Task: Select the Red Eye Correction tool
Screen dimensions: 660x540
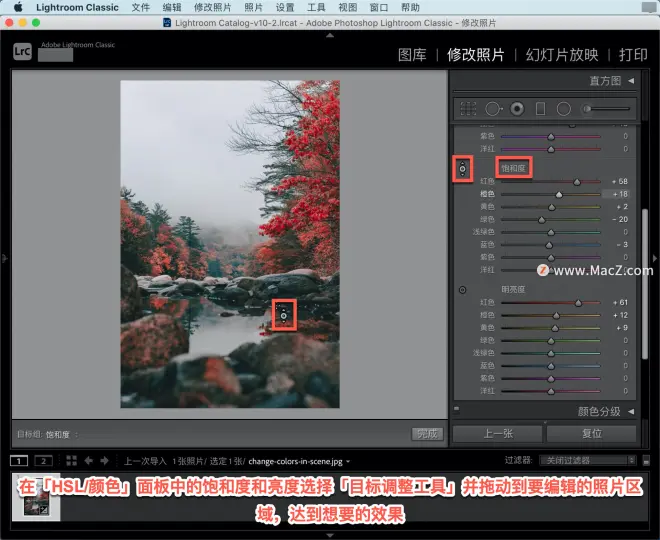Action: pos(517,109)
